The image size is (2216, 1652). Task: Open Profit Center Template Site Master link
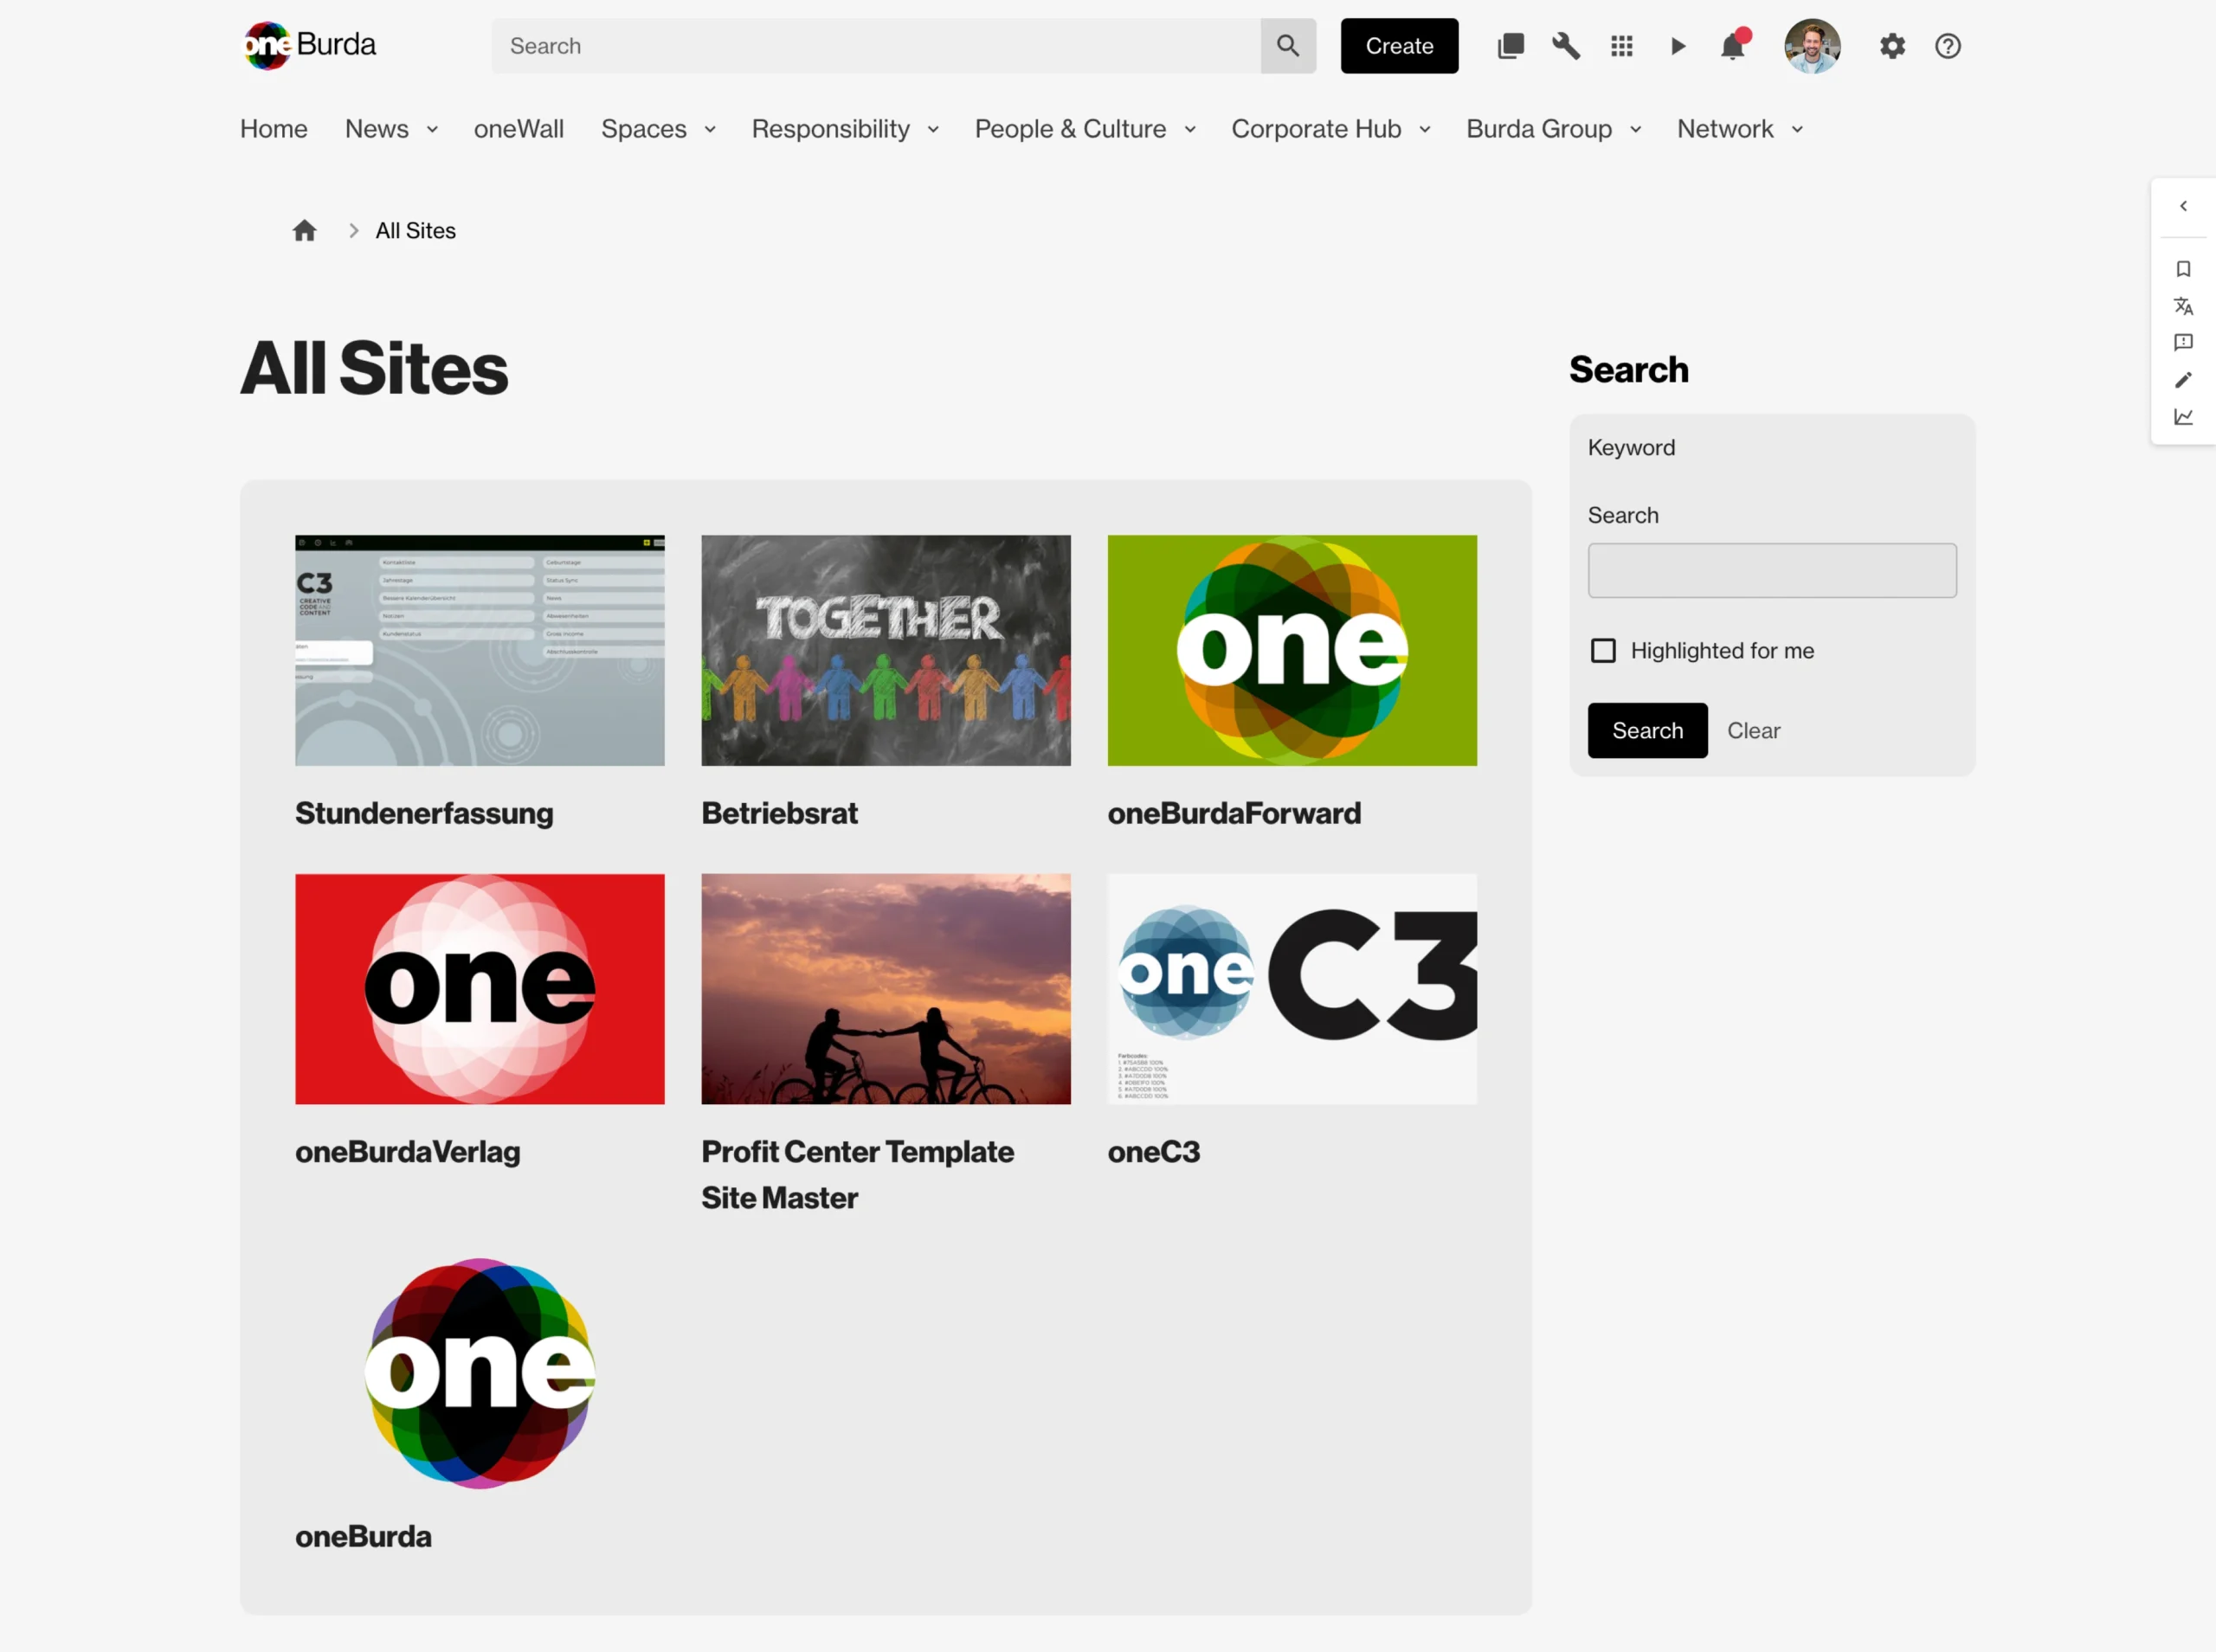point(858,1175)
